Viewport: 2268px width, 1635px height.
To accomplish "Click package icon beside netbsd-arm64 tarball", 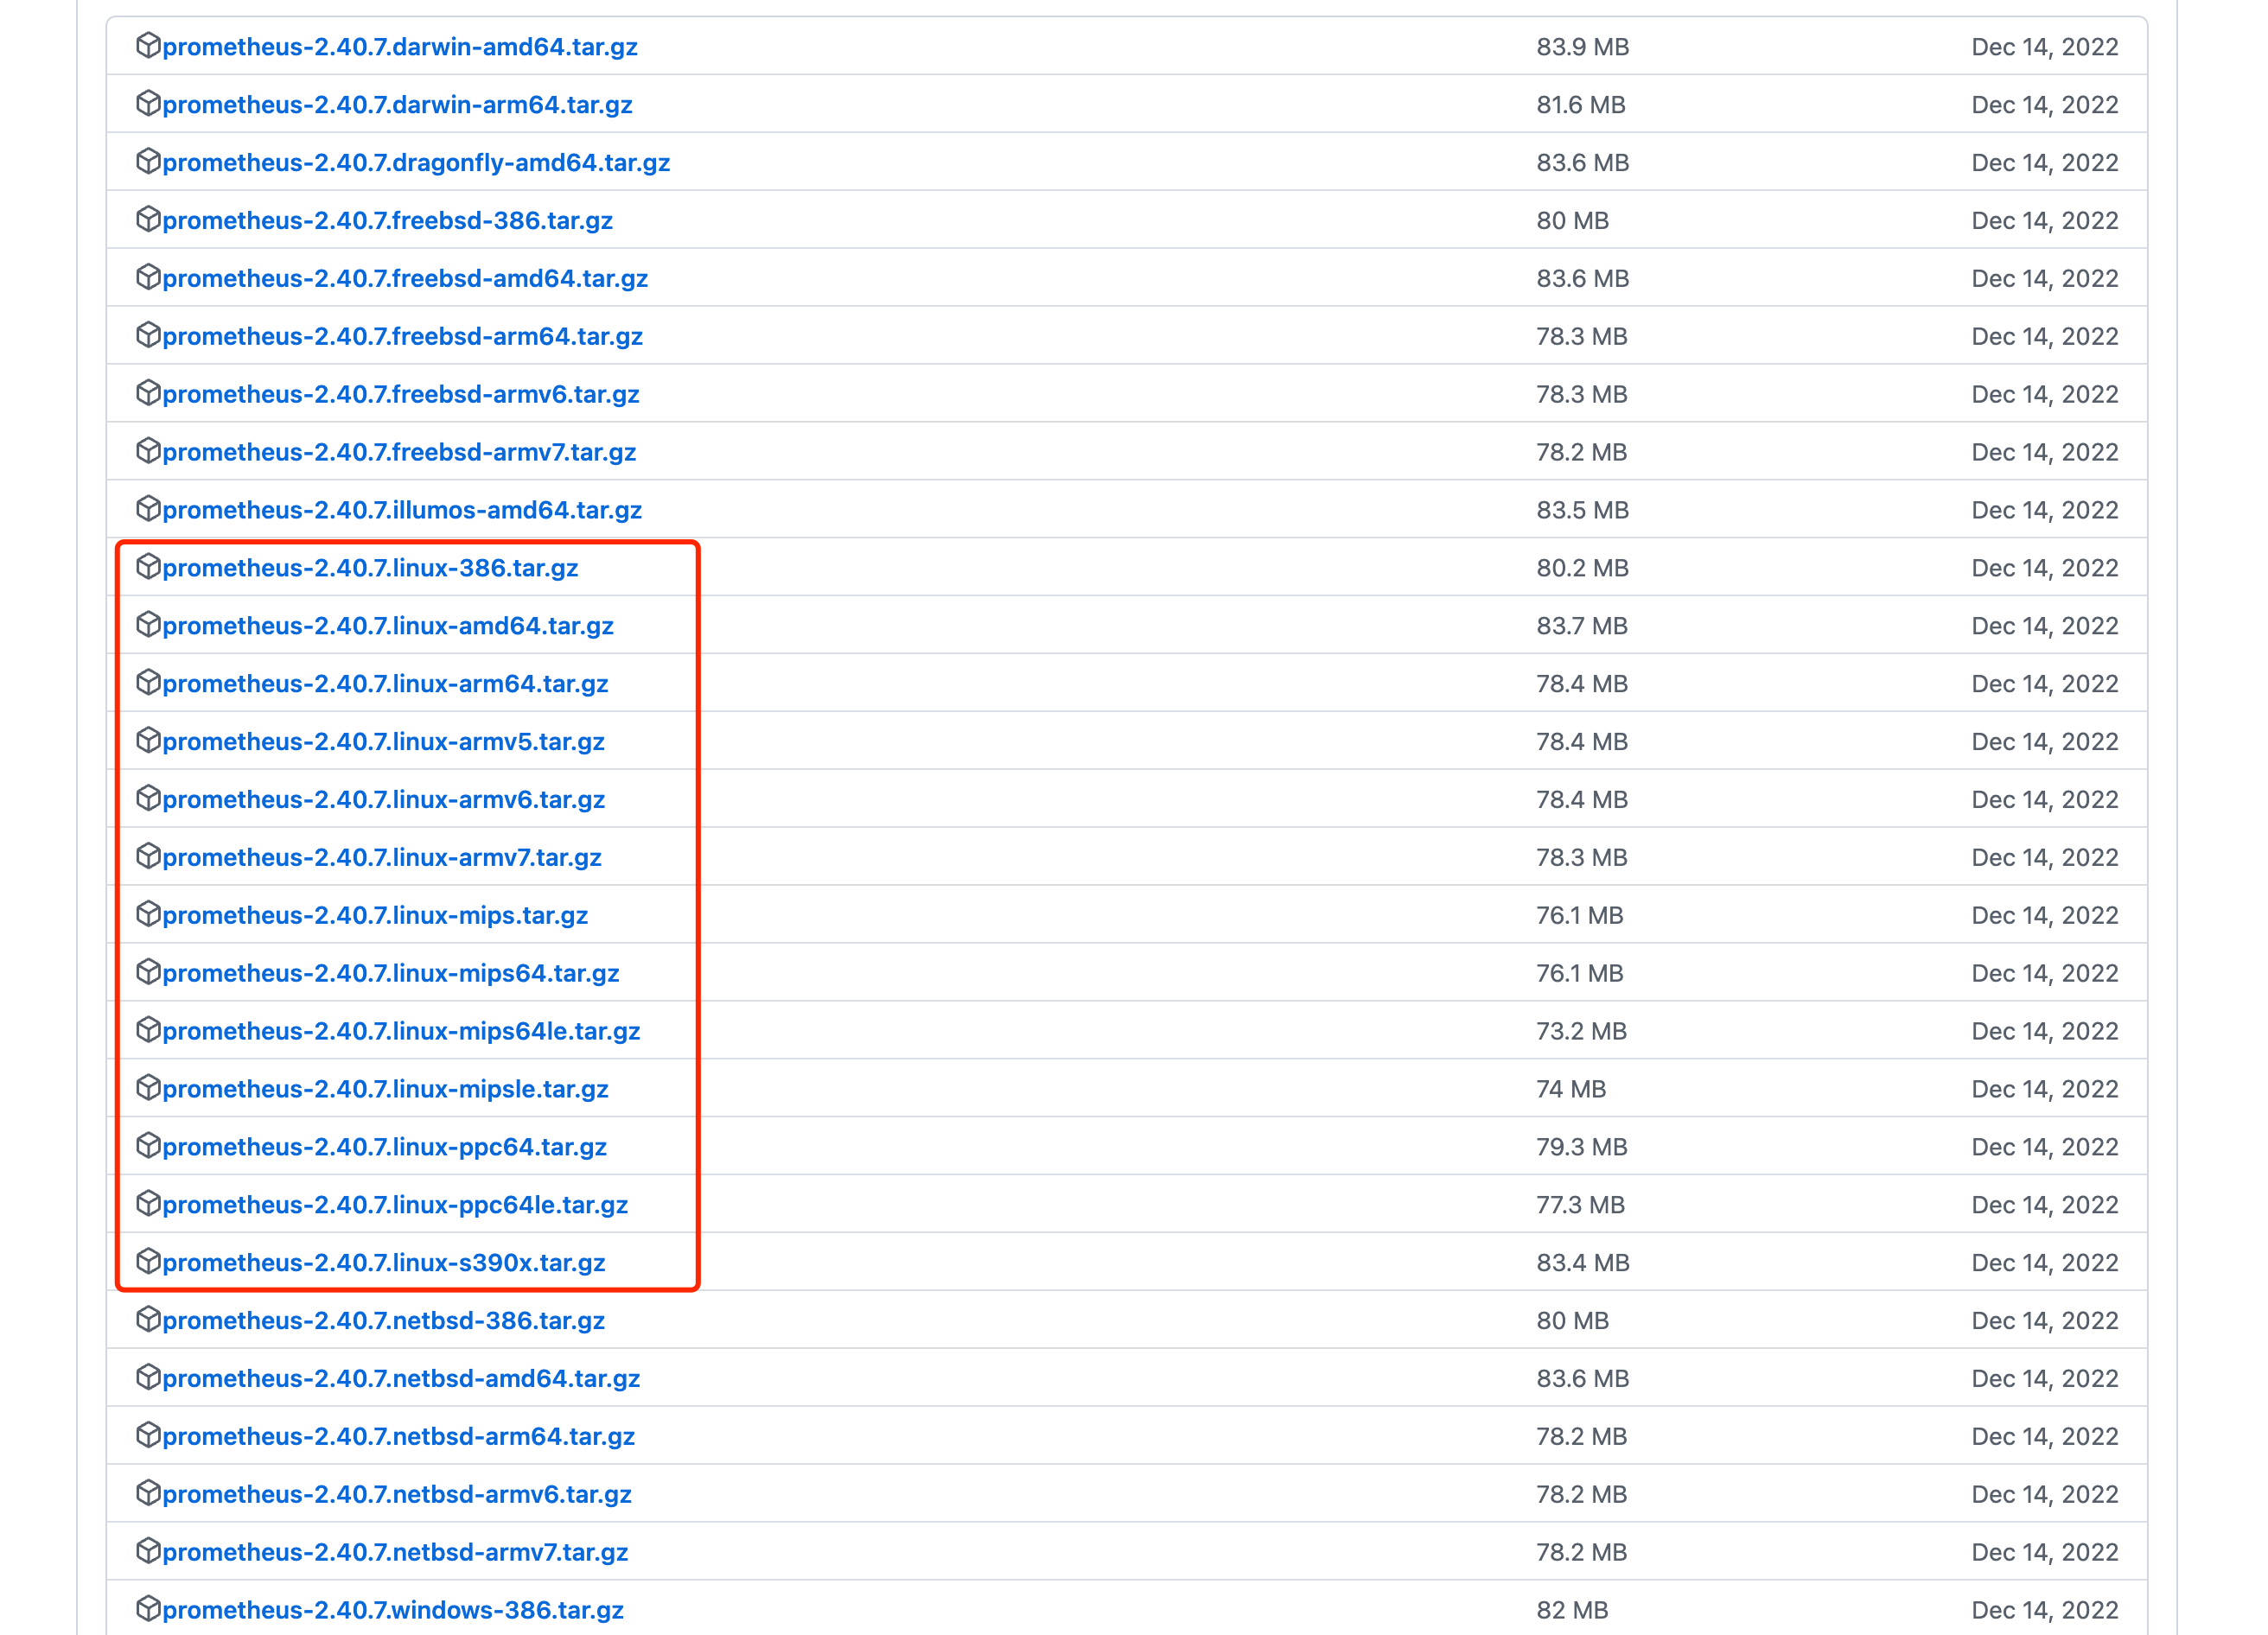I will [x=148, y=1435].
